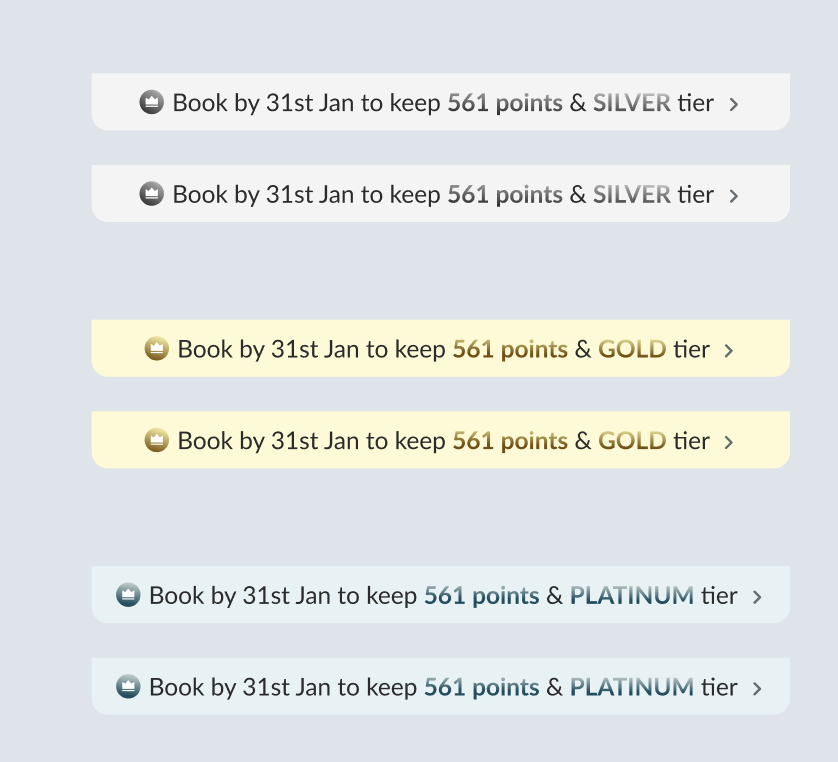Select "561 points" text in second Silver banner
The image size is (838, 762).
pyautogui.click(x=505, y=194)
